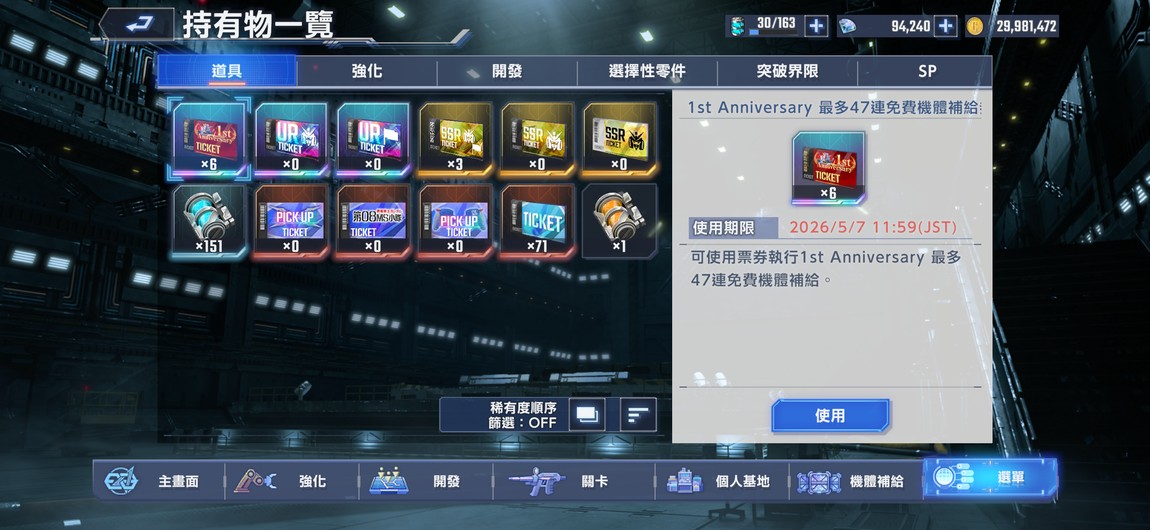Select the 1st Anniversary ticket x6 in grid
This screenshot has height=530, width=1150.
click(210, 139)
